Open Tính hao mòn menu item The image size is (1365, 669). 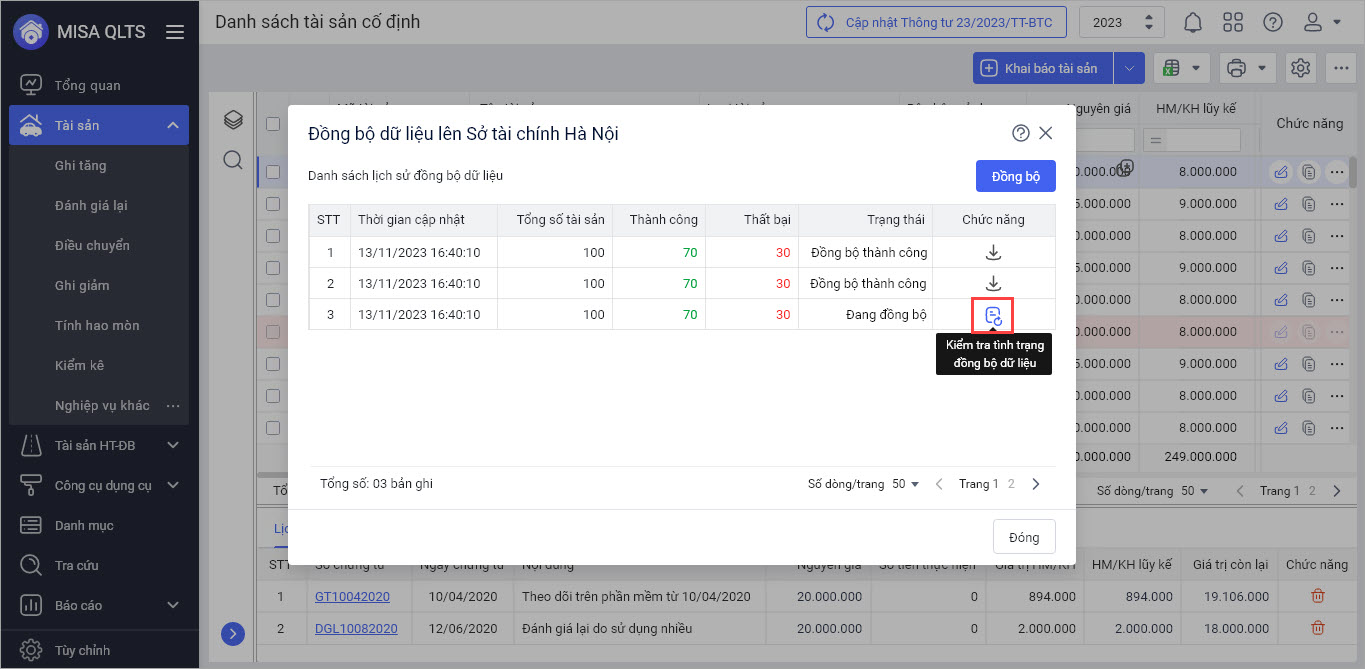[x=99, y=325]
